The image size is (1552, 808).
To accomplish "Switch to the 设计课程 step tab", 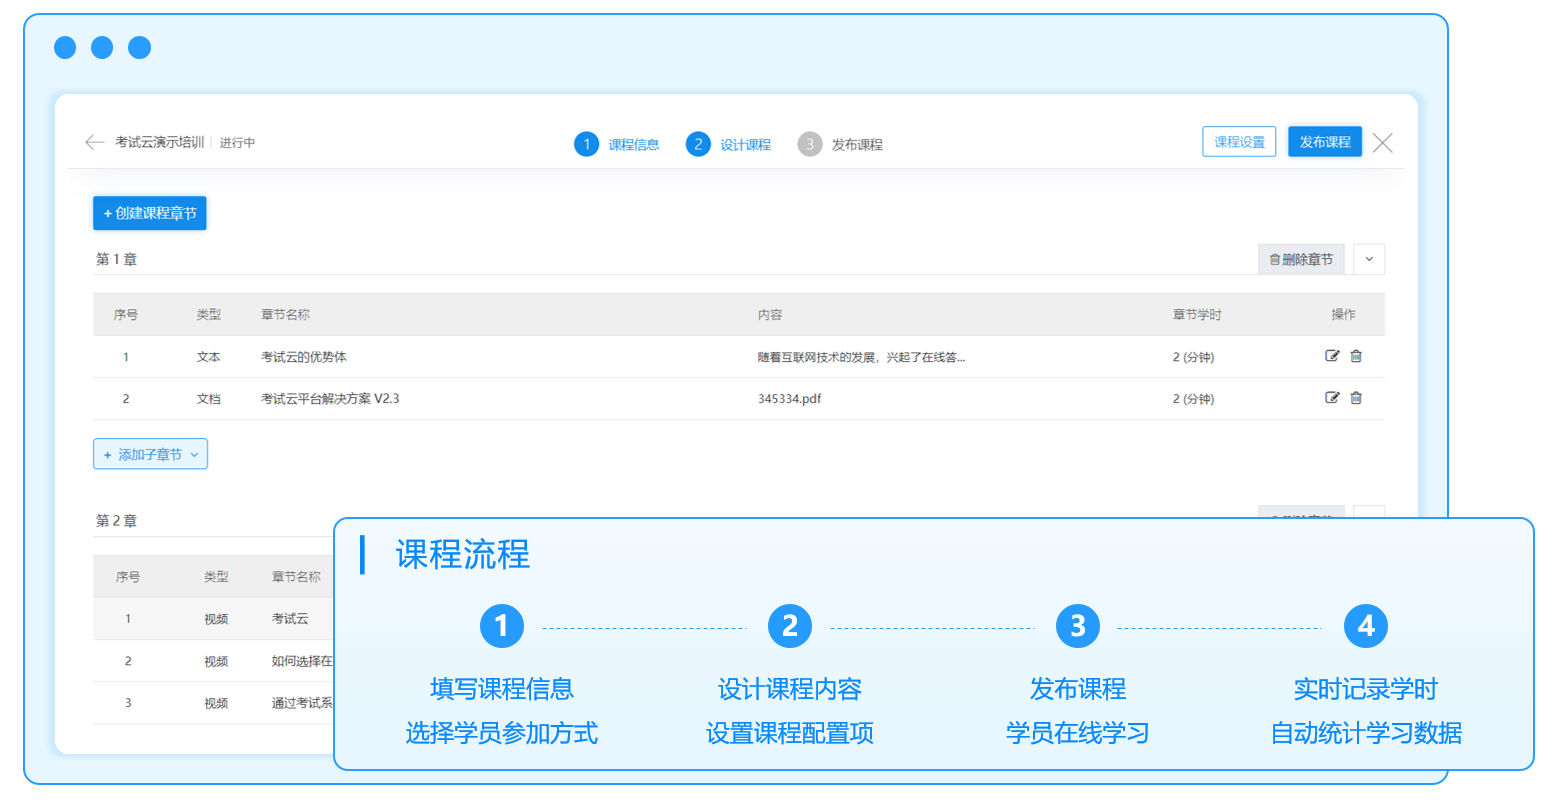I will (729, 144).
